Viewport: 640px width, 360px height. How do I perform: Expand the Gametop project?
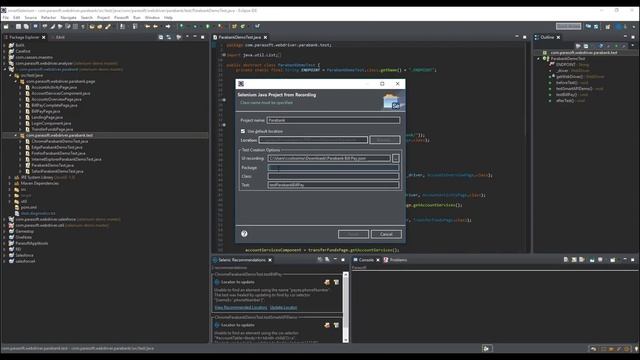point(4,231)
